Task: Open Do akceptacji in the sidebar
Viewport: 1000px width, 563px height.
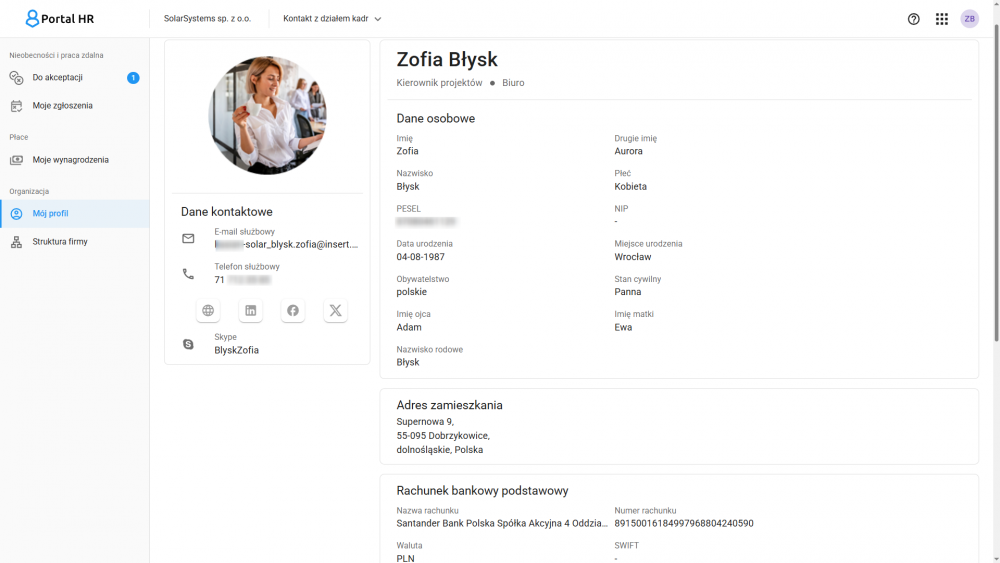Action: pos(58,78)
